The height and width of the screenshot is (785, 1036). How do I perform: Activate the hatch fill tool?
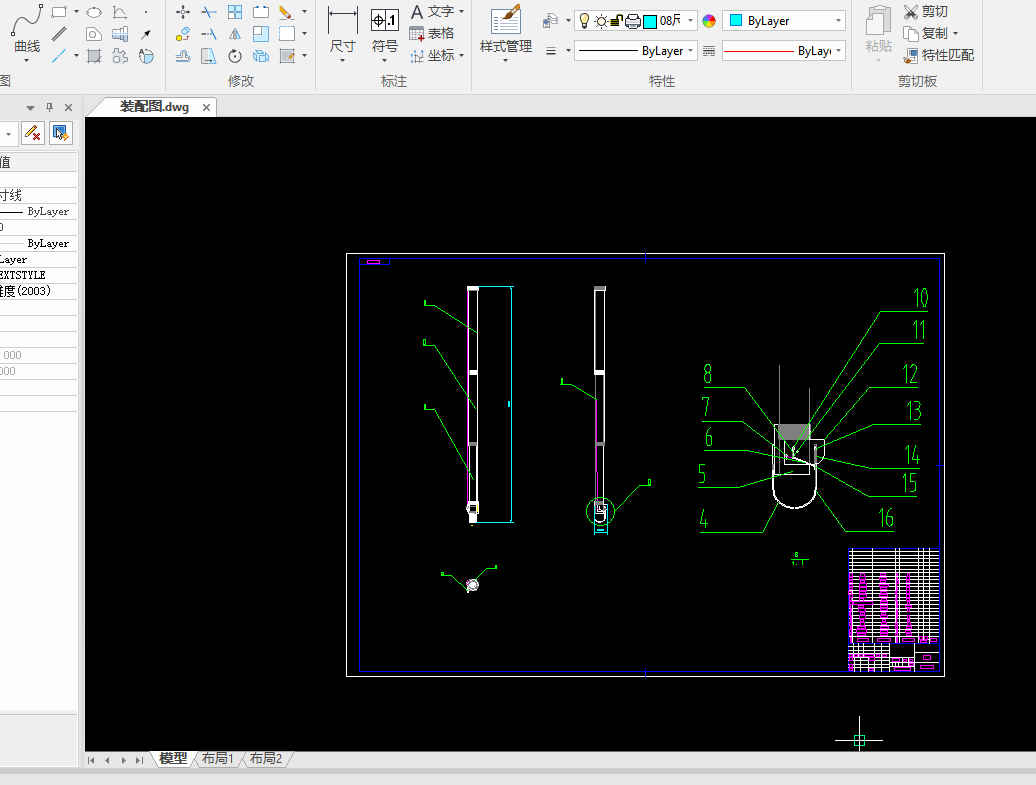click(94, 56)
